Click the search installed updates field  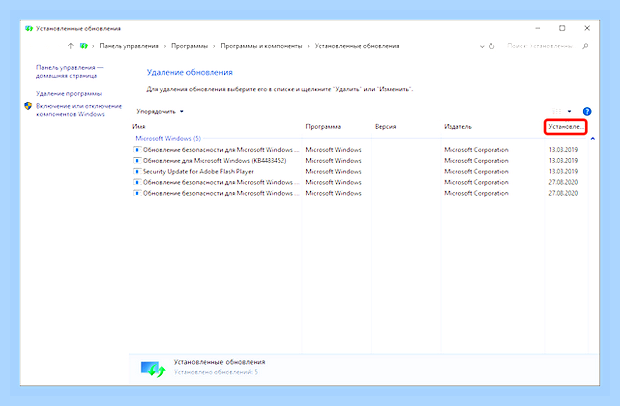point(539,46)
